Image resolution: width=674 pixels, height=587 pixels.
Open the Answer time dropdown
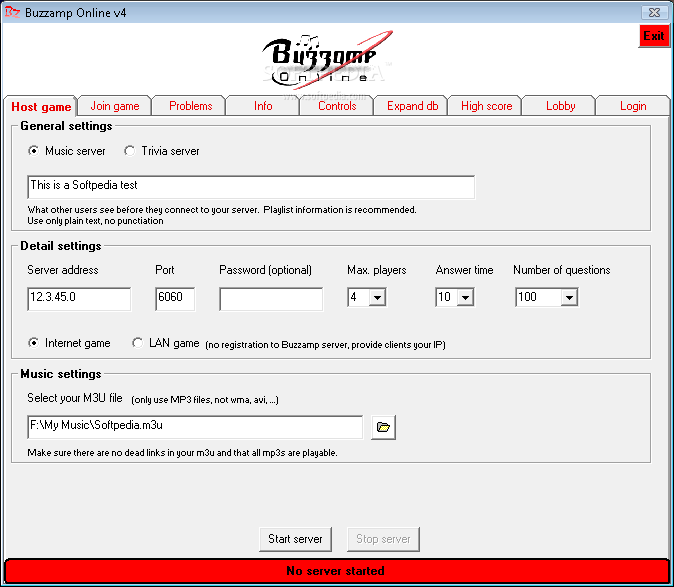[466, 297]
